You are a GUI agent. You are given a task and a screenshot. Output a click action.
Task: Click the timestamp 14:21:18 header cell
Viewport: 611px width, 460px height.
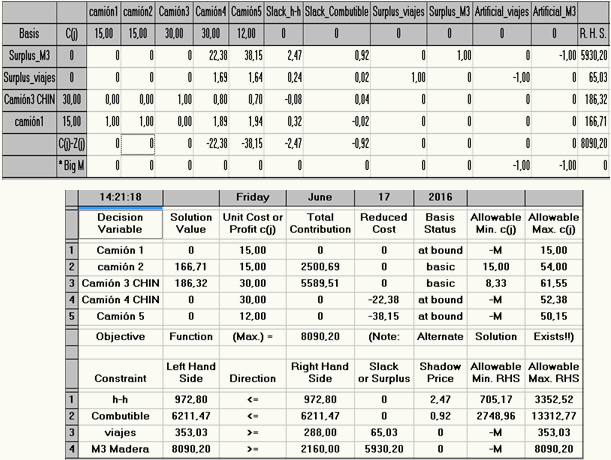[x=120, y=197]
